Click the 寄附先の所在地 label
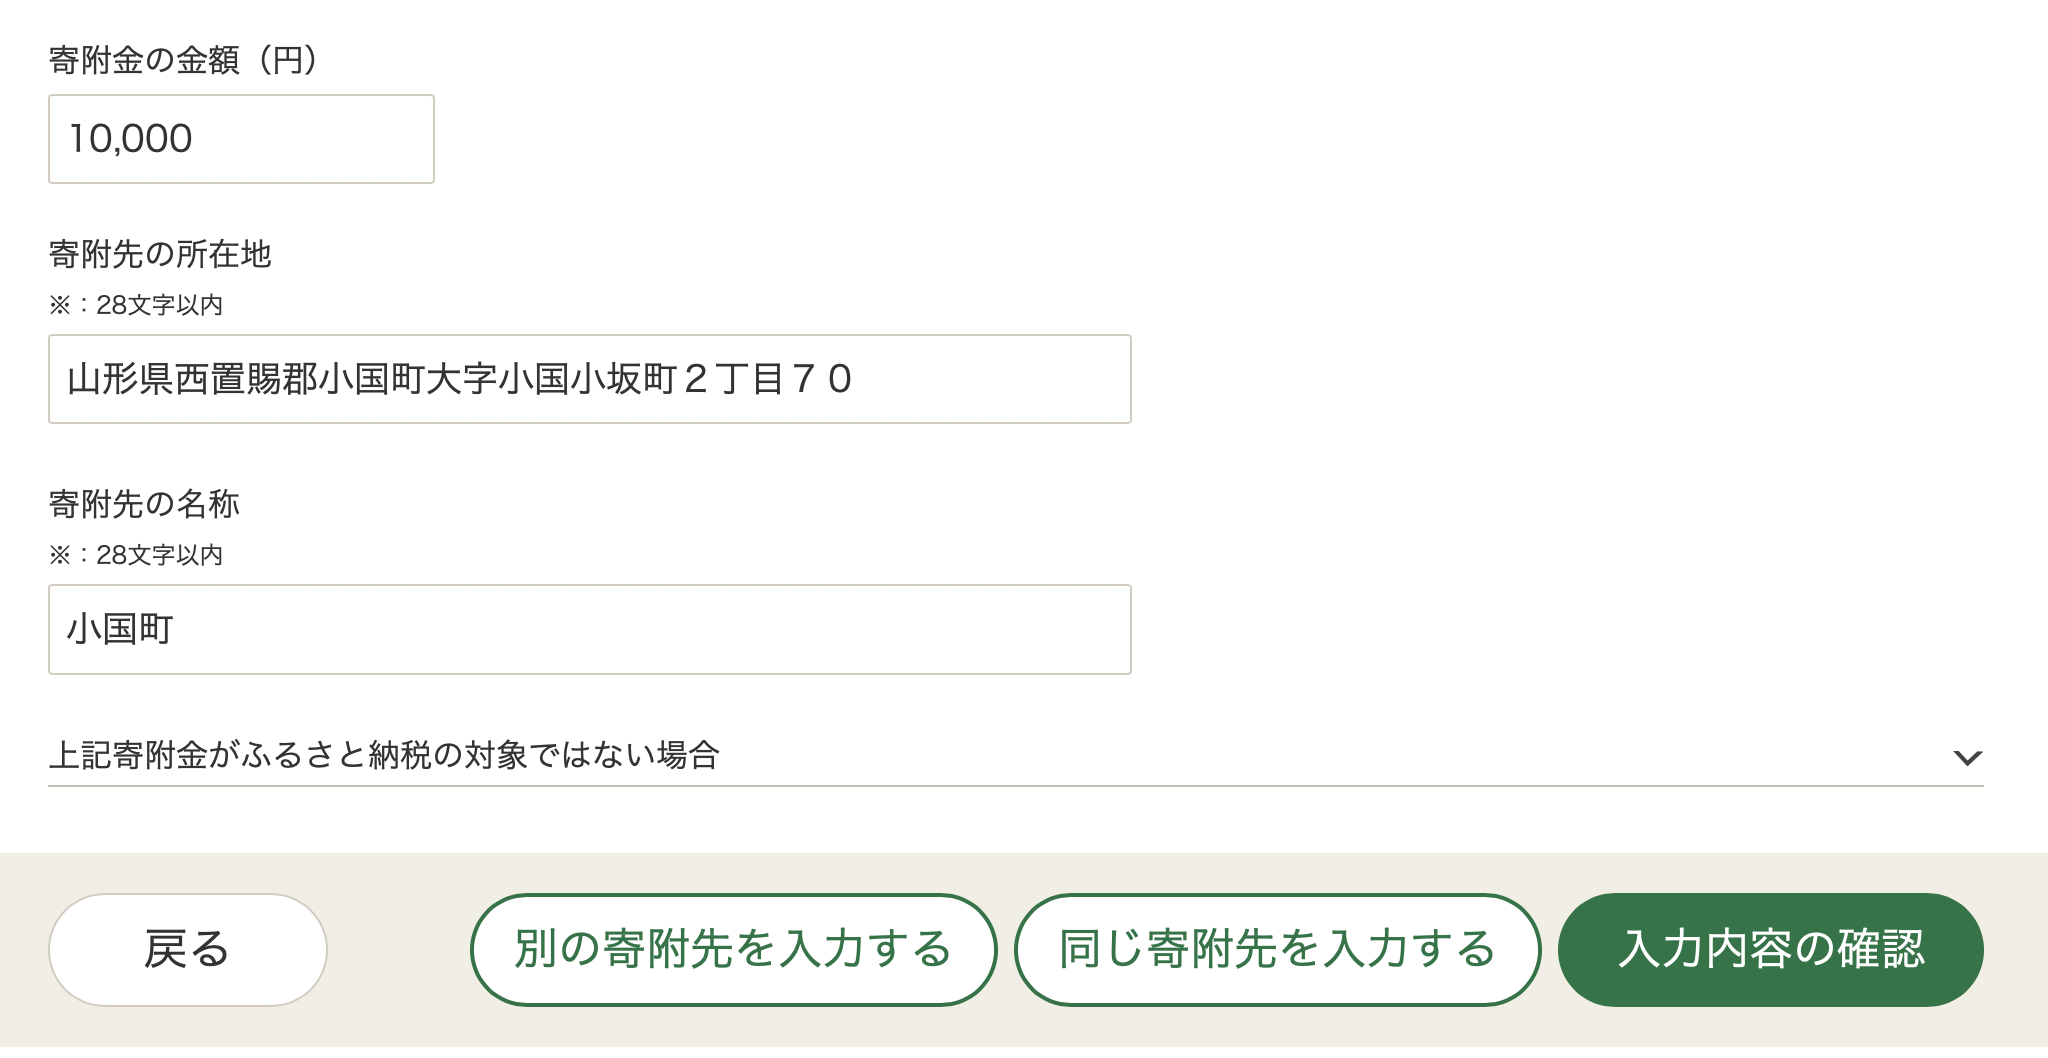 (160, 254)
